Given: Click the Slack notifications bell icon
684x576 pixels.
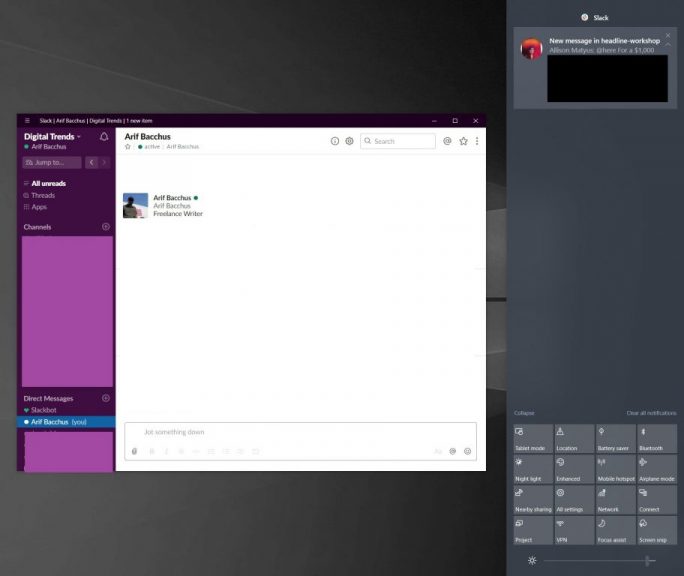Looking at the screenshot, I should point(104,137).
